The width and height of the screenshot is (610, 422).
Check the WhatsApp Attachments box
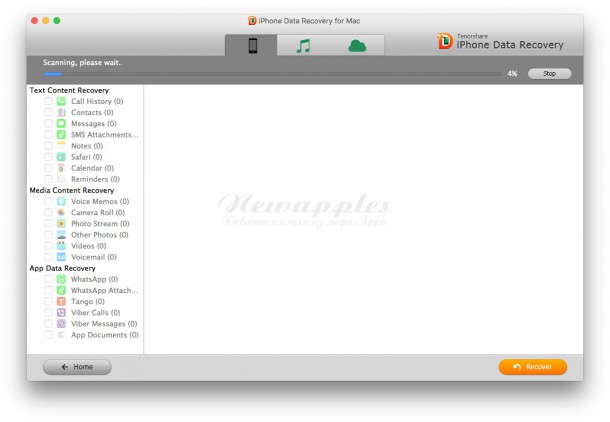click(48, 290)
